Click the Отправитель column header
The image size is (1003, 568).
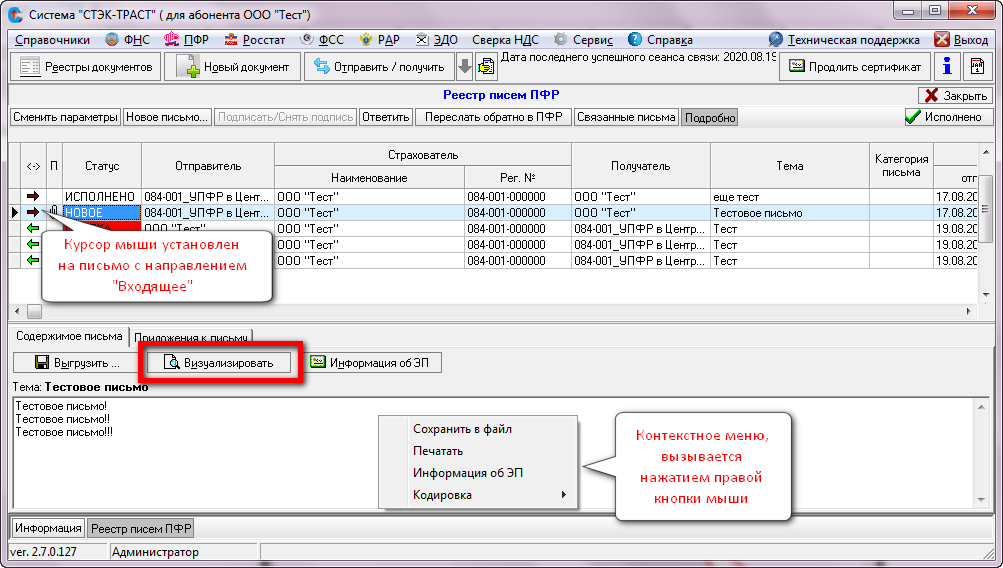[x=208, y=166]
